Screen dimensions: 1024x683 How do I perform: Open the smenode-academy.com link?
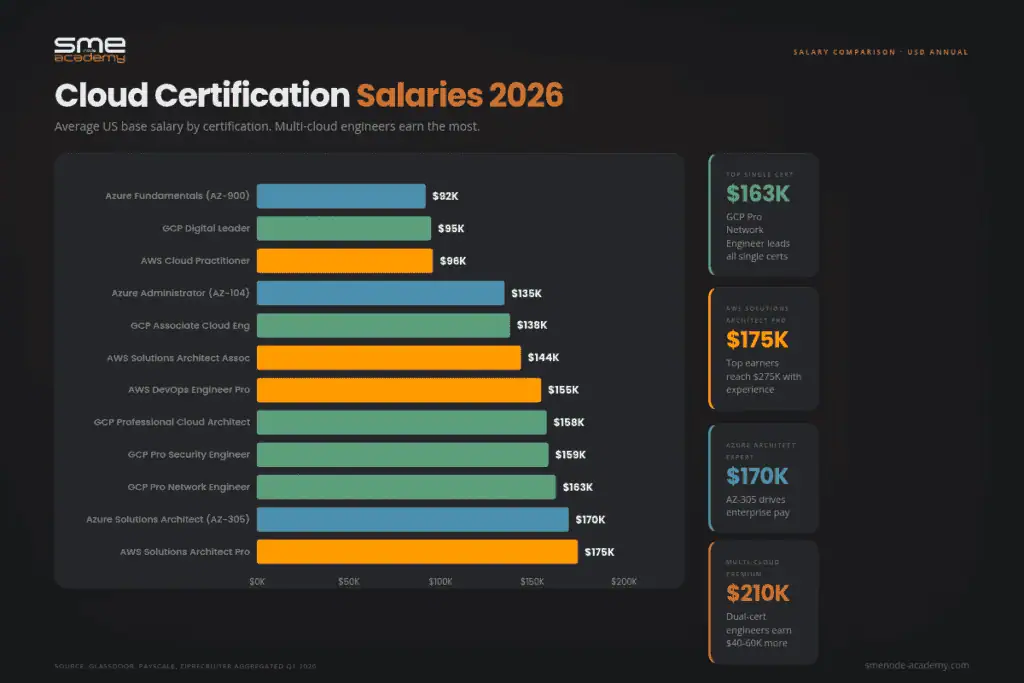(x=916, y=665)
